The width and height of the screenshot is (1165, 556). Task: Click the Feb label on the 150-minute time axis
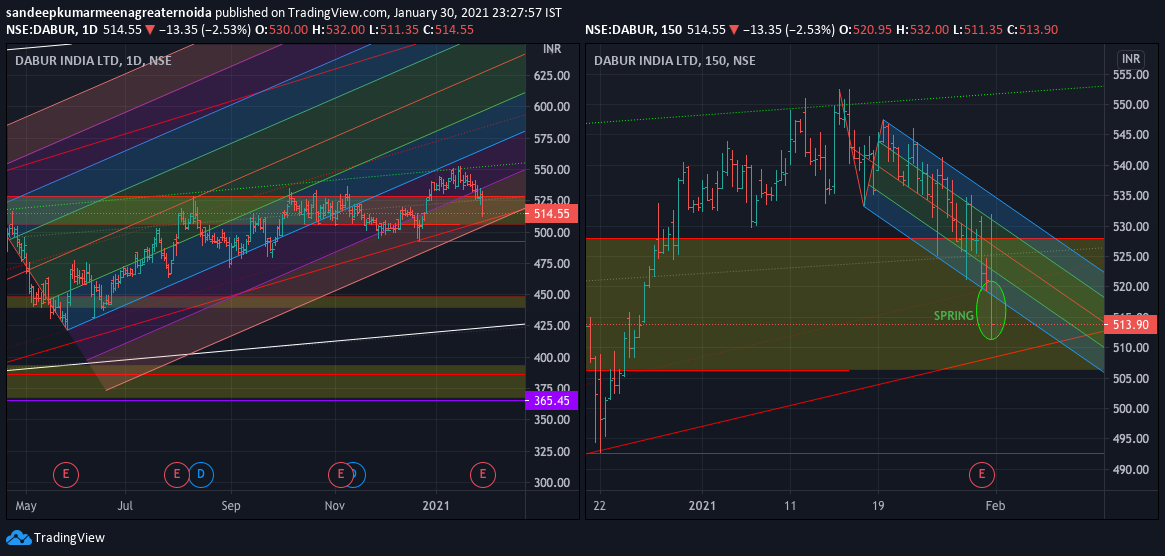[x=995, y=505]
